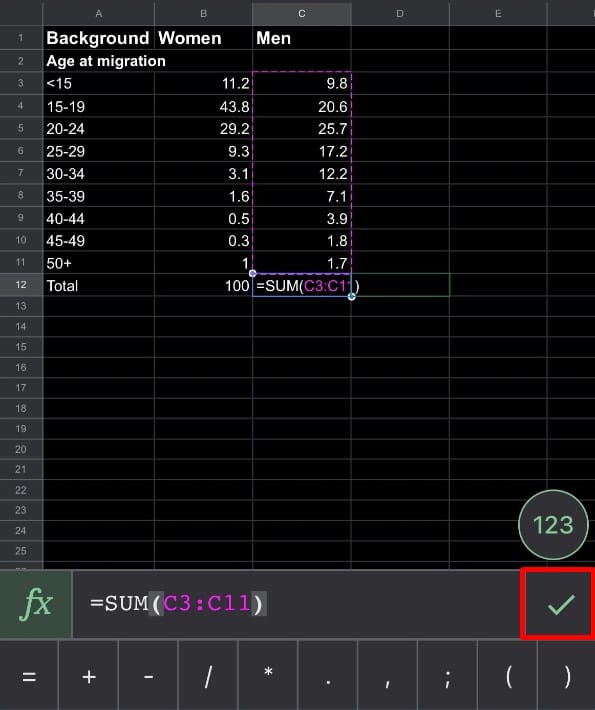This screenshot has height=710, width=595.
Task: Tap the =SUM(C3:C11) cell being edited
Action: coord(302,285)
